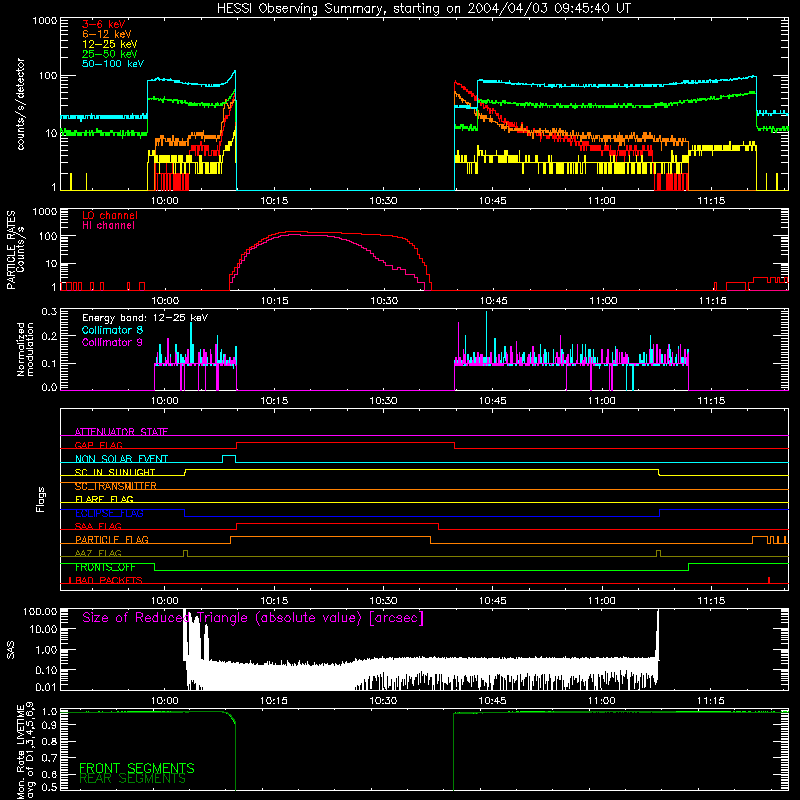Click the SAA_FLAG label
This screenshot has height=800, width=800.
98,526
